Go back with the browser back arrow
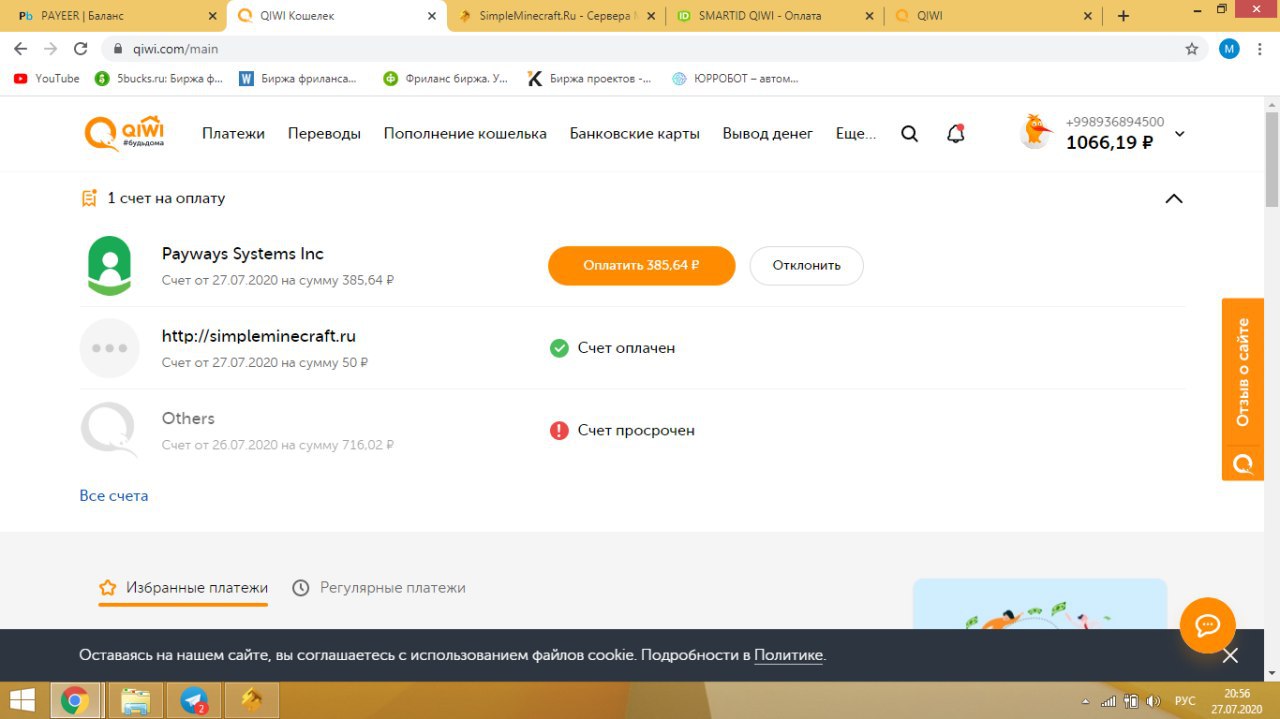The width and height of the screenshot is (1280, 719). (21, 48)
